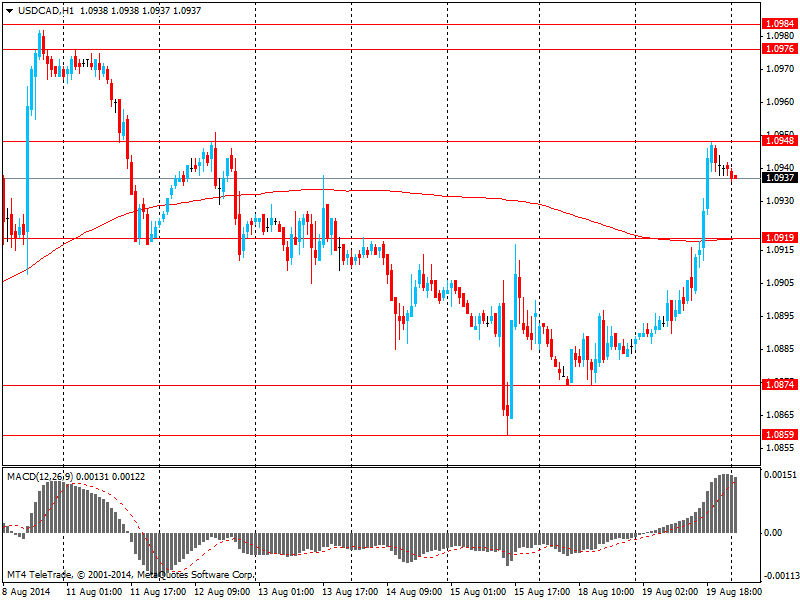
Task: Click the MT4 TeleTrade copyright text
Action: pos(130,575)
